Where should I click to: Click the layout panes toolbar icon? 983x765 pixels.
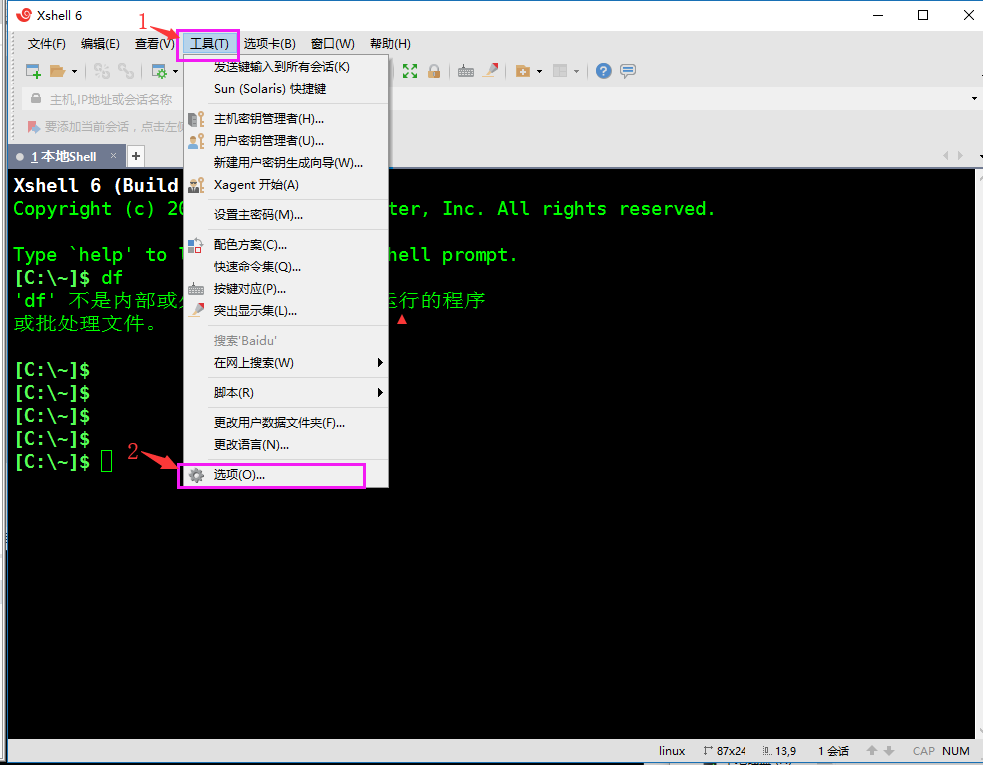(x=560, y=71)
